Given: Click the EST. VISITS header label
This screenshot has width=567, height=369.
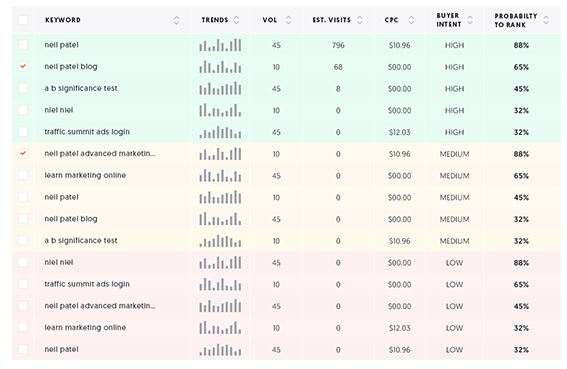Looking at the screenshot, I should click(x=332, y=20).
